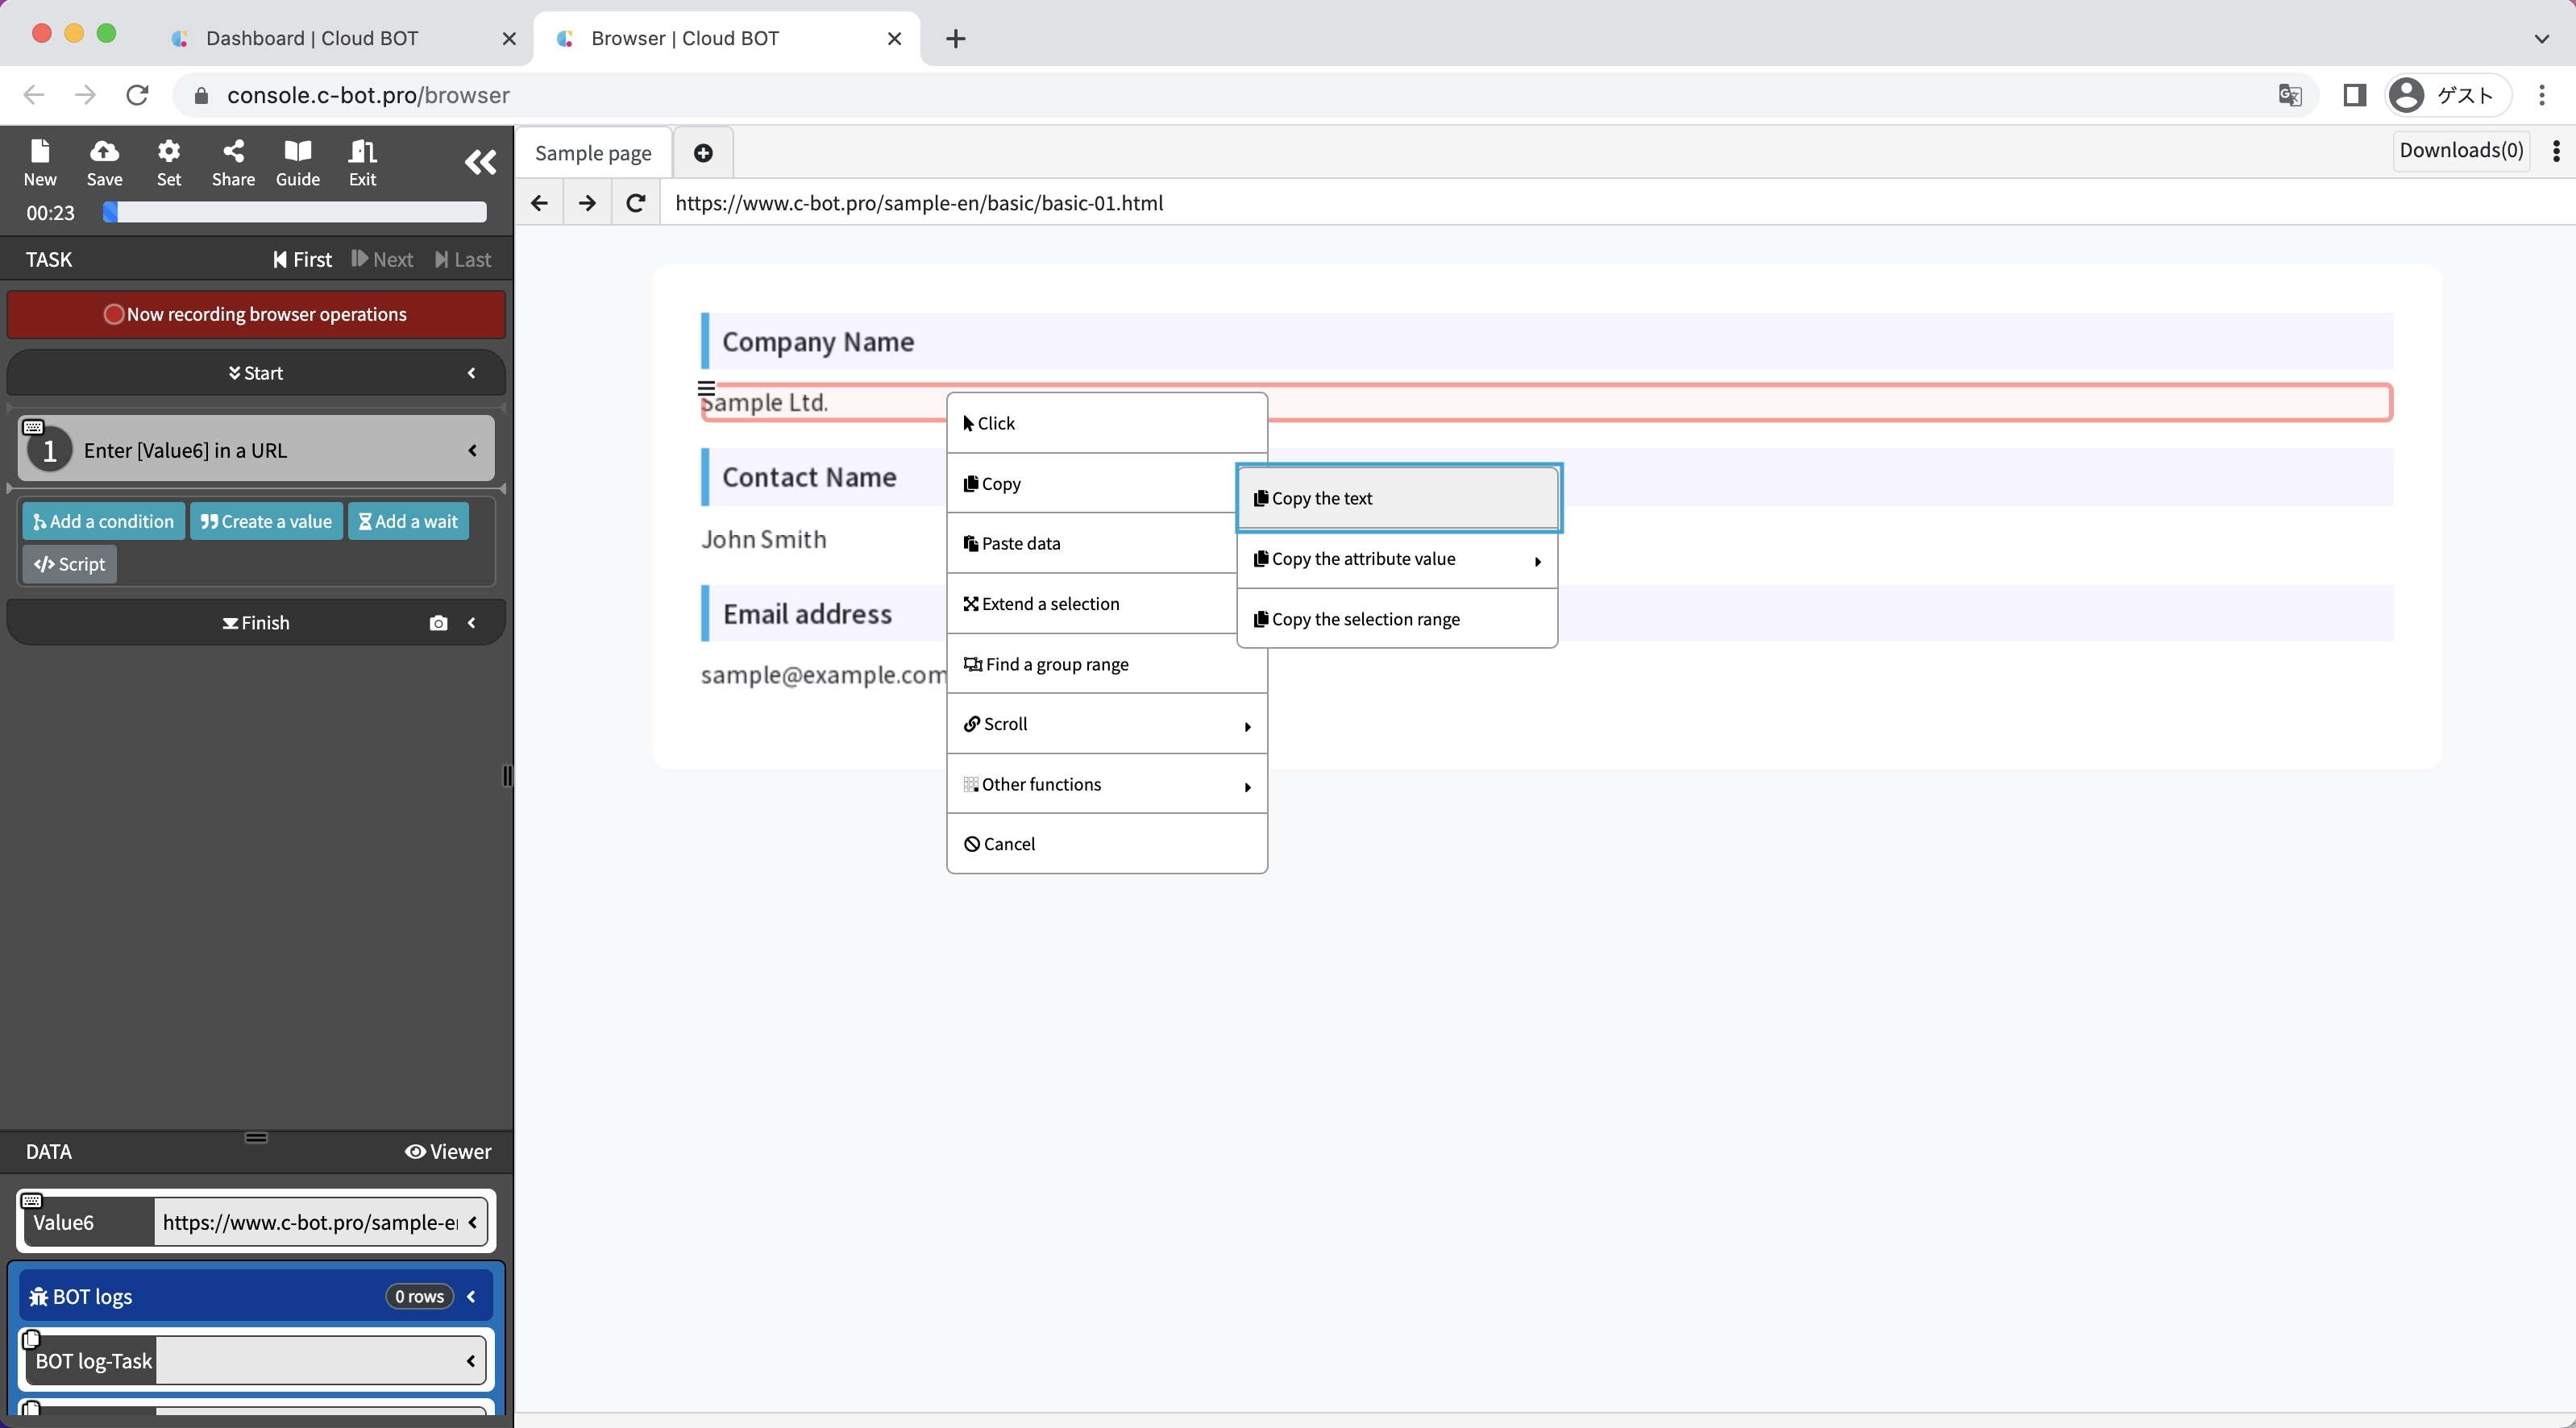Click the task time progress bar
The width and height of the screenshot is (2576, 1428).
point(295,213)
